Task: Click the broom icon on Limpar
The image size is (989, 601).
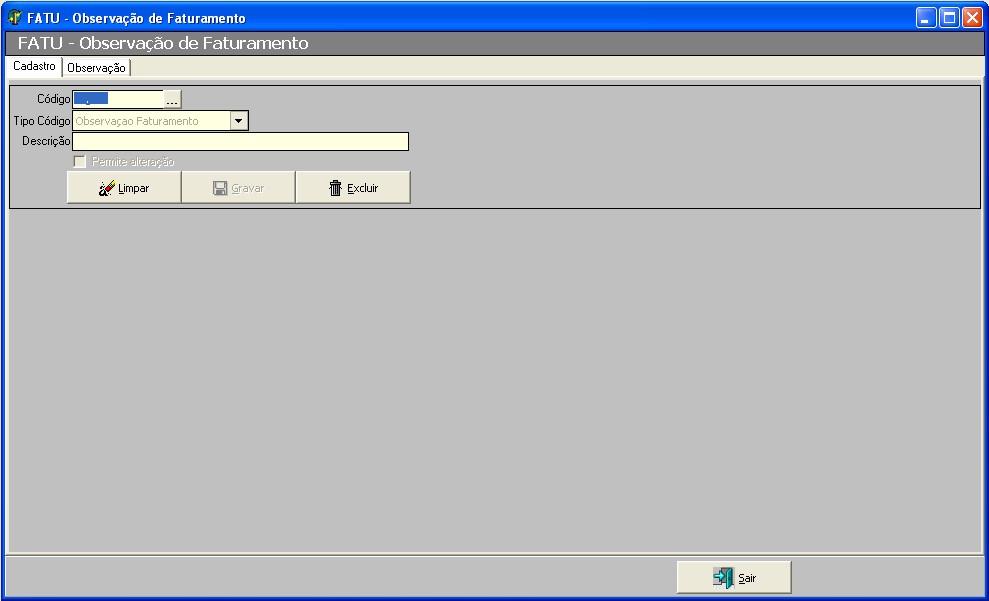Action: 106,188
